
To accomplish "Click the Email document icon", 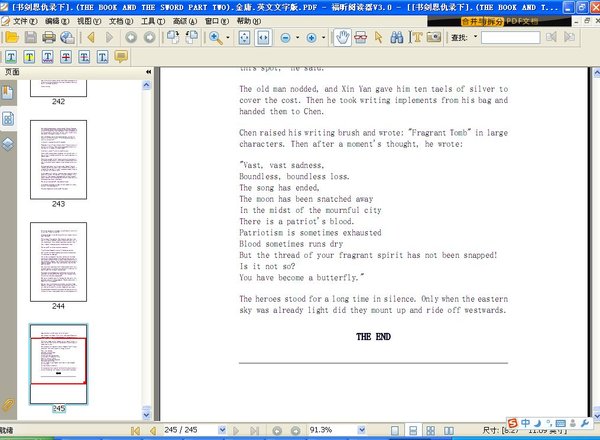I will click(68, 37).
